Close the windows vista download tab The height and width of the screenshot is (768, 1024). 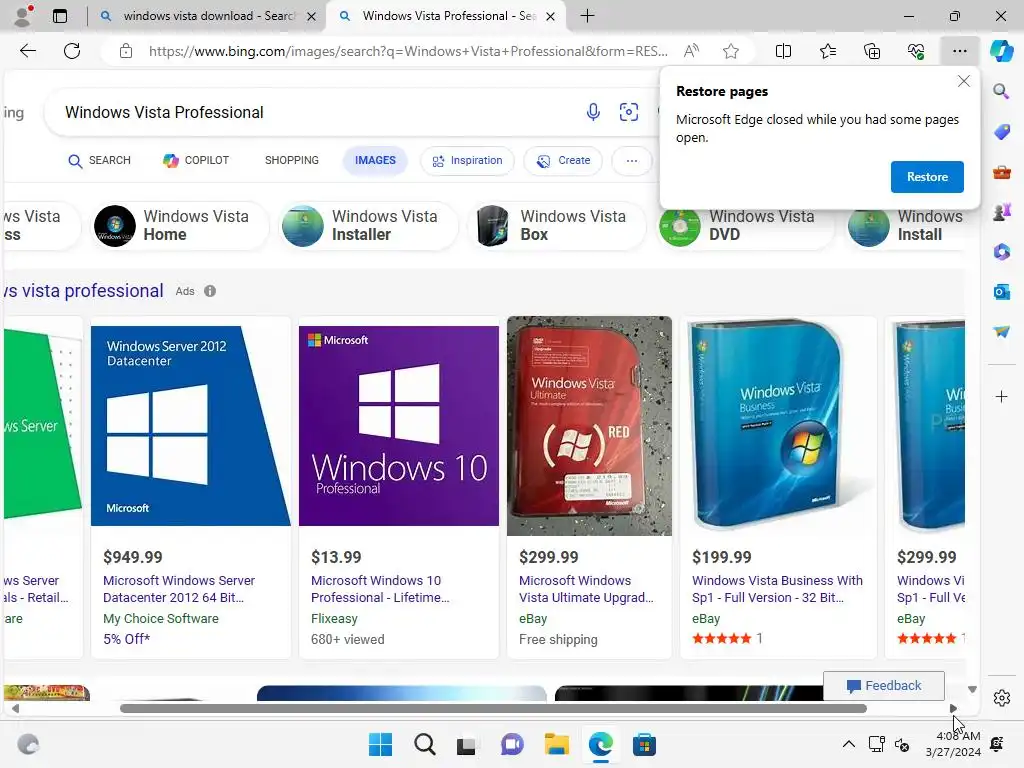[312, 16]
